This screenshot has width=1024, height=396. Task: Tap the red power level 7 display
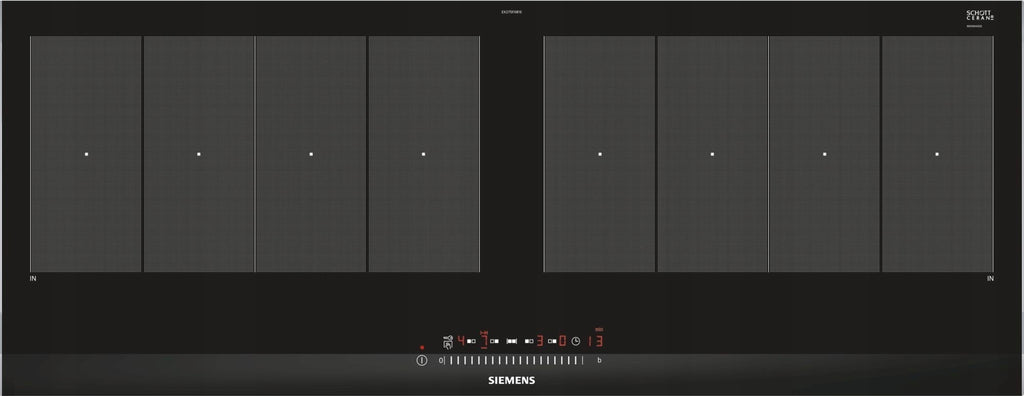click(484, 341)
